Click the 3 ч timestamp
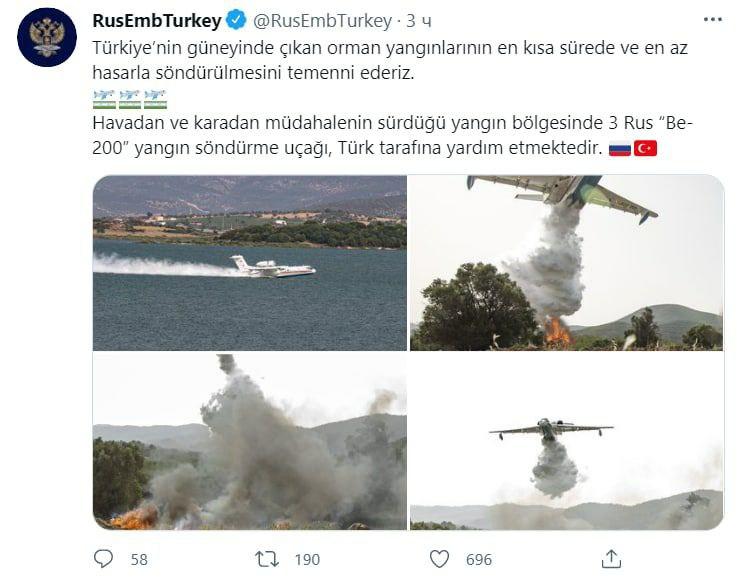 (x=419, y=21)
